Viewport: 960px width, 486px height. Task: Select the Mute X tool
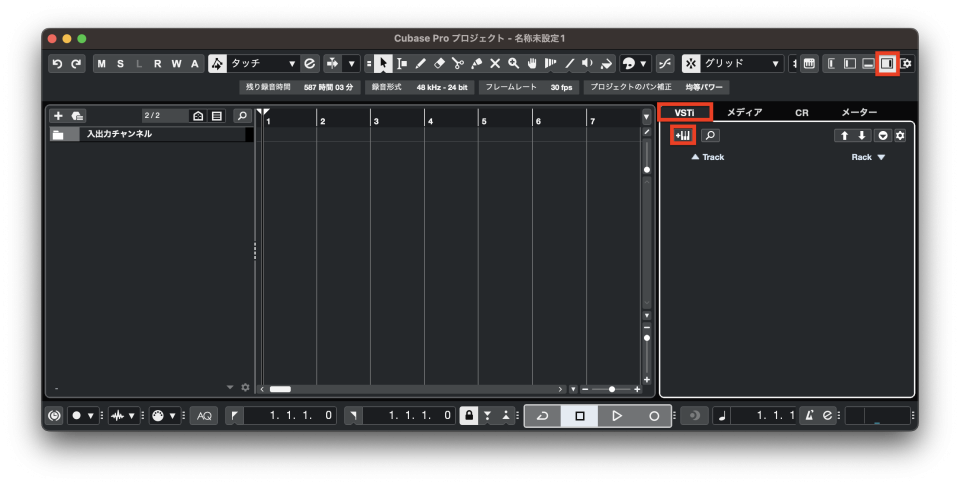[x=495, y=64]
